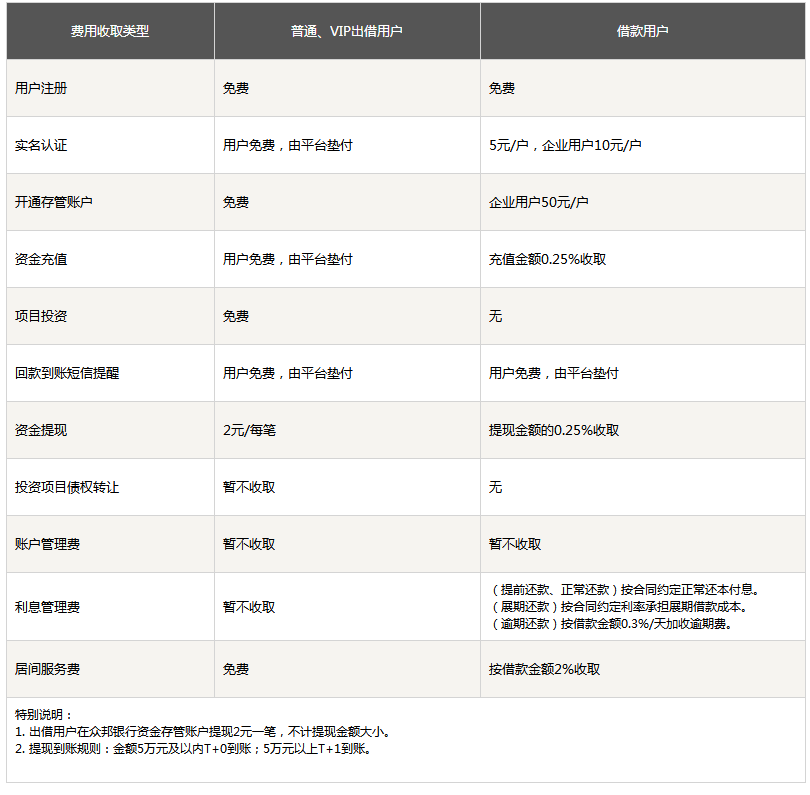The image size is (810, 795).
Task: Select the 开通存管账户 row label
Action: point(54,202)
